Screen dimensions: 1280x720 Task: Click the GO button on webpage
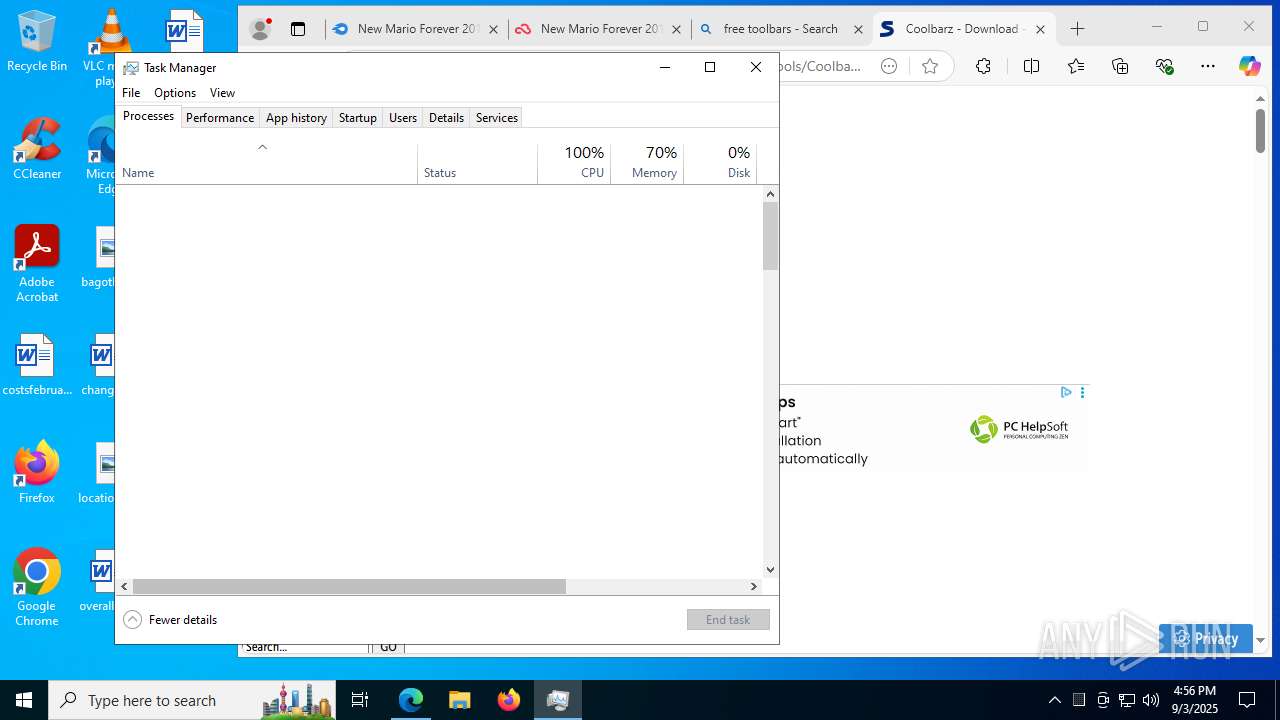388,647
